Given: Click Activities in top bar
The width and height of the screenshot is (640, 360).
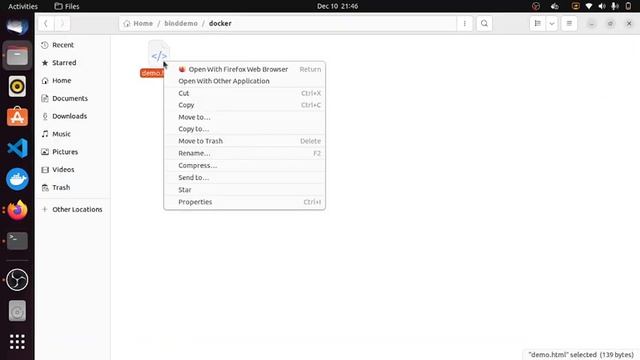Looking at the screenshot, I should (23, 6).
